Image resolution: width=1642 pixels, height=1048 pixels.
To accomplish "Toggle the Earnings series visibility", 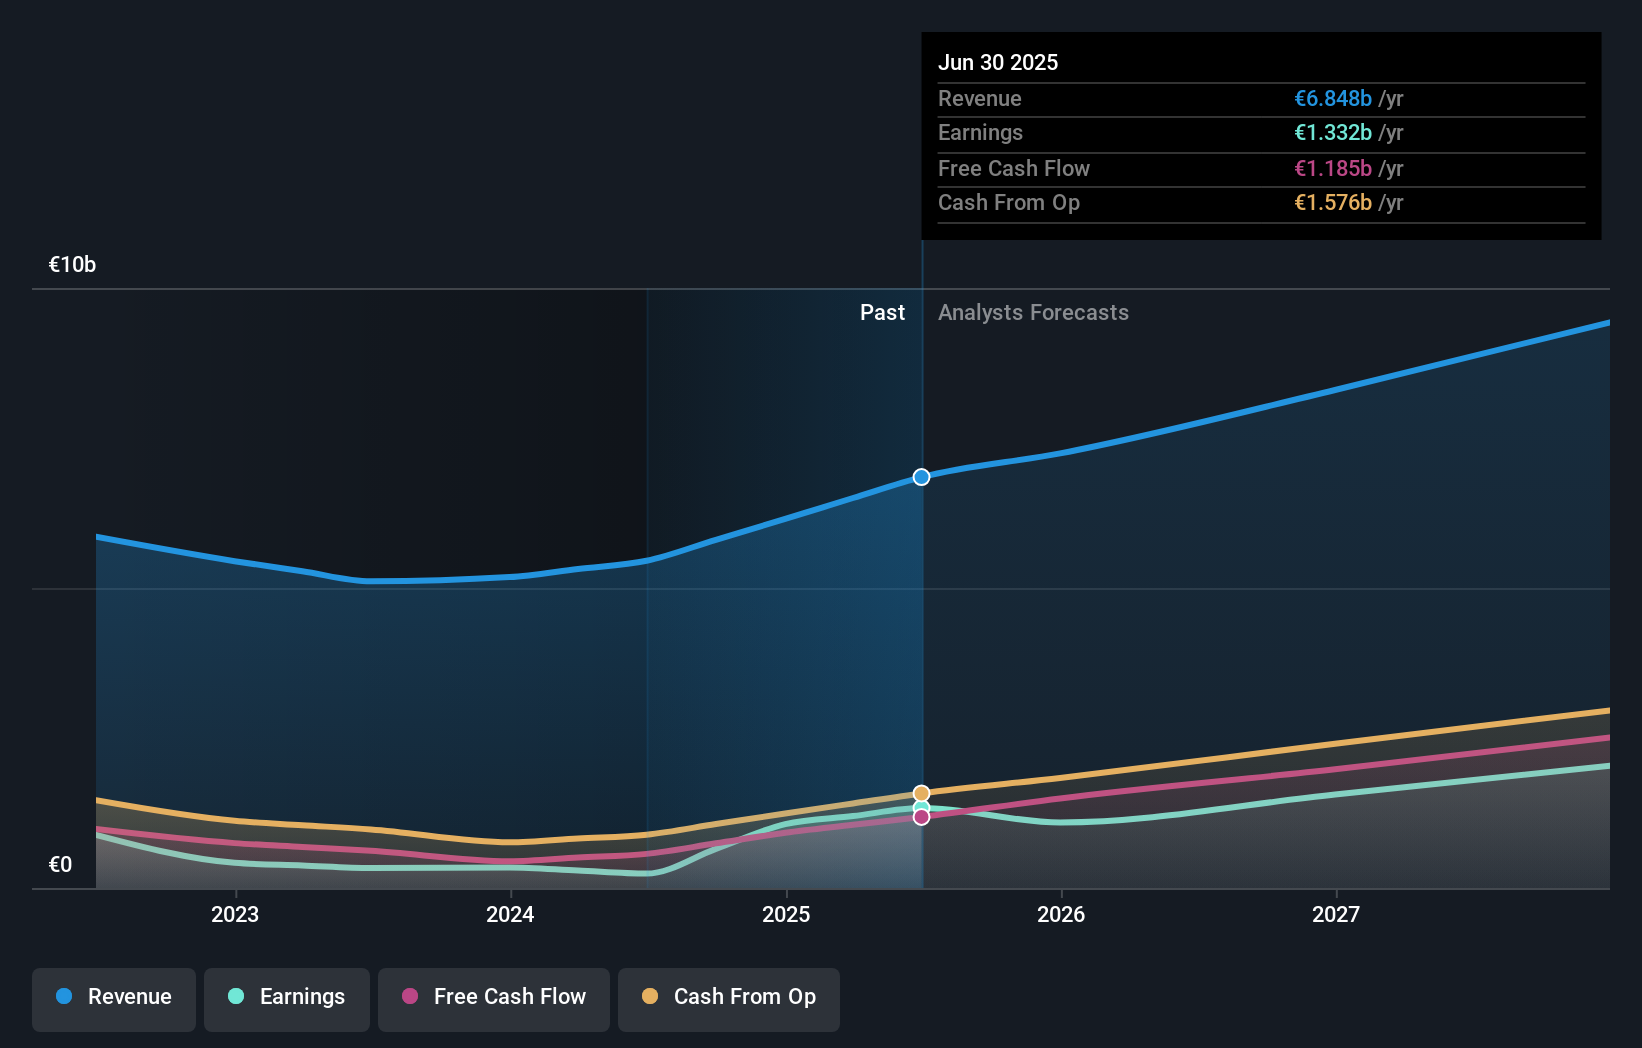I will 287,999.
